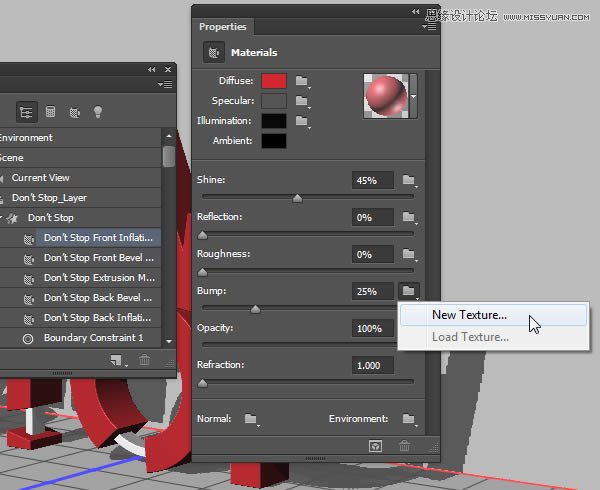Image resolution: width=600 pixels, height=490 pixels.
Task: Select the Environment row
Action: 80,138
